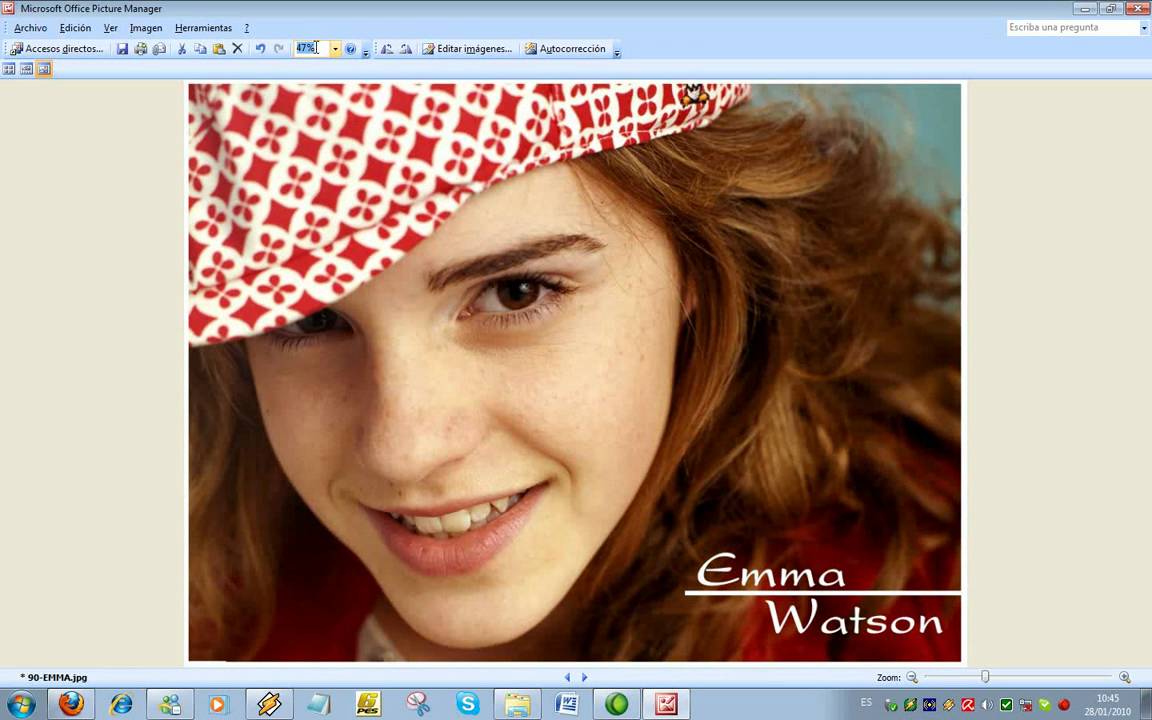This screenshot has width=1152, height=720.
Task: Open the PES 6 taskbar icon
Action: point(367,705)
